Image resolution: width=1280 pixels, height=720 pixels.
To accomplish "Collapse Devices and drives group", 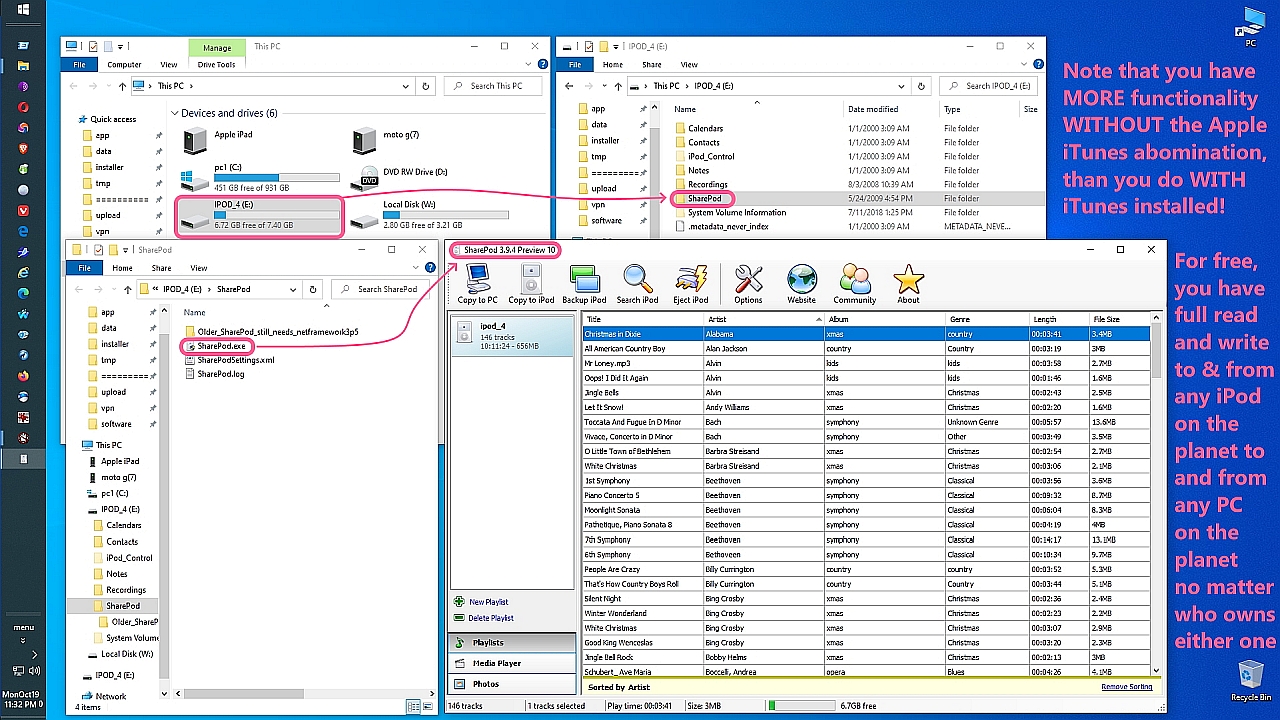I will (174, 113).
